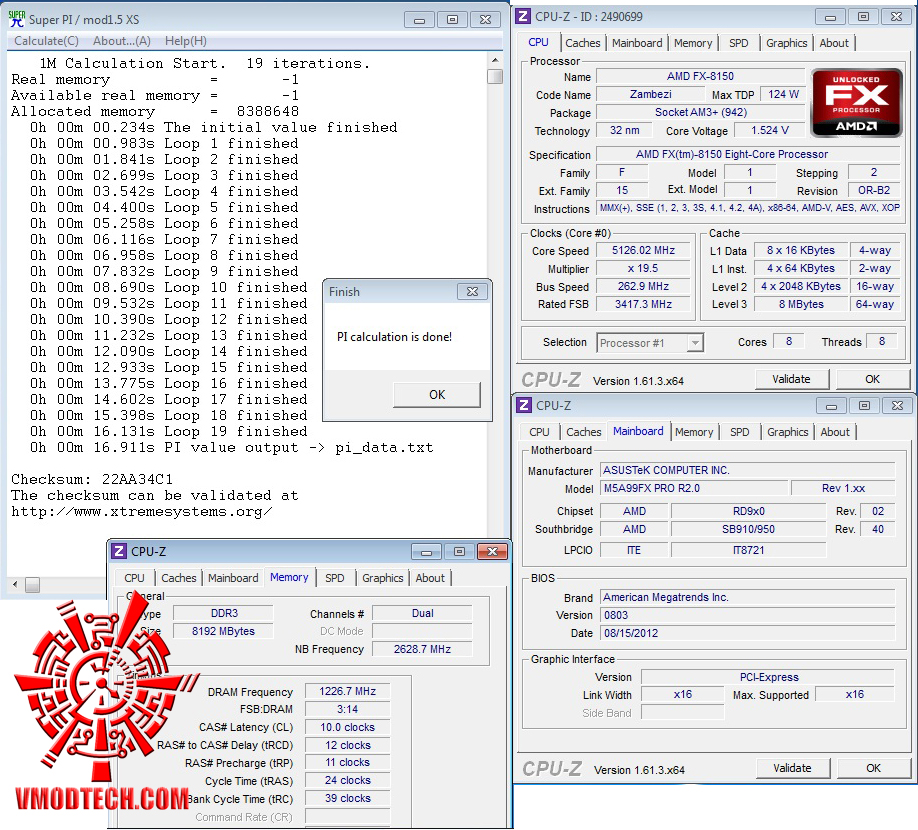Viewport: 918px width, 830px height.
Task: Click Validate in the CPU-Z ID window
Action: tap(791, 379)
